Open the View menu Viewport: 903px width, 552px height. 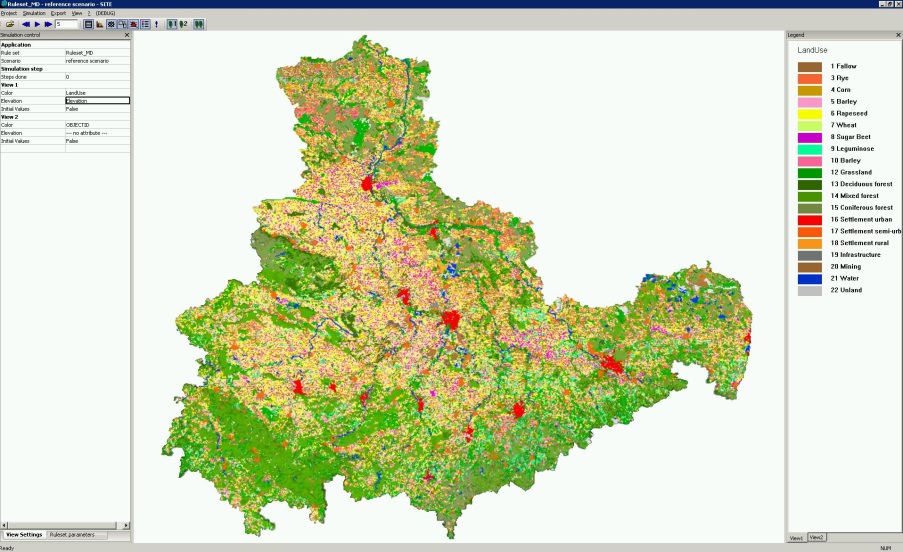coord(77,13)
